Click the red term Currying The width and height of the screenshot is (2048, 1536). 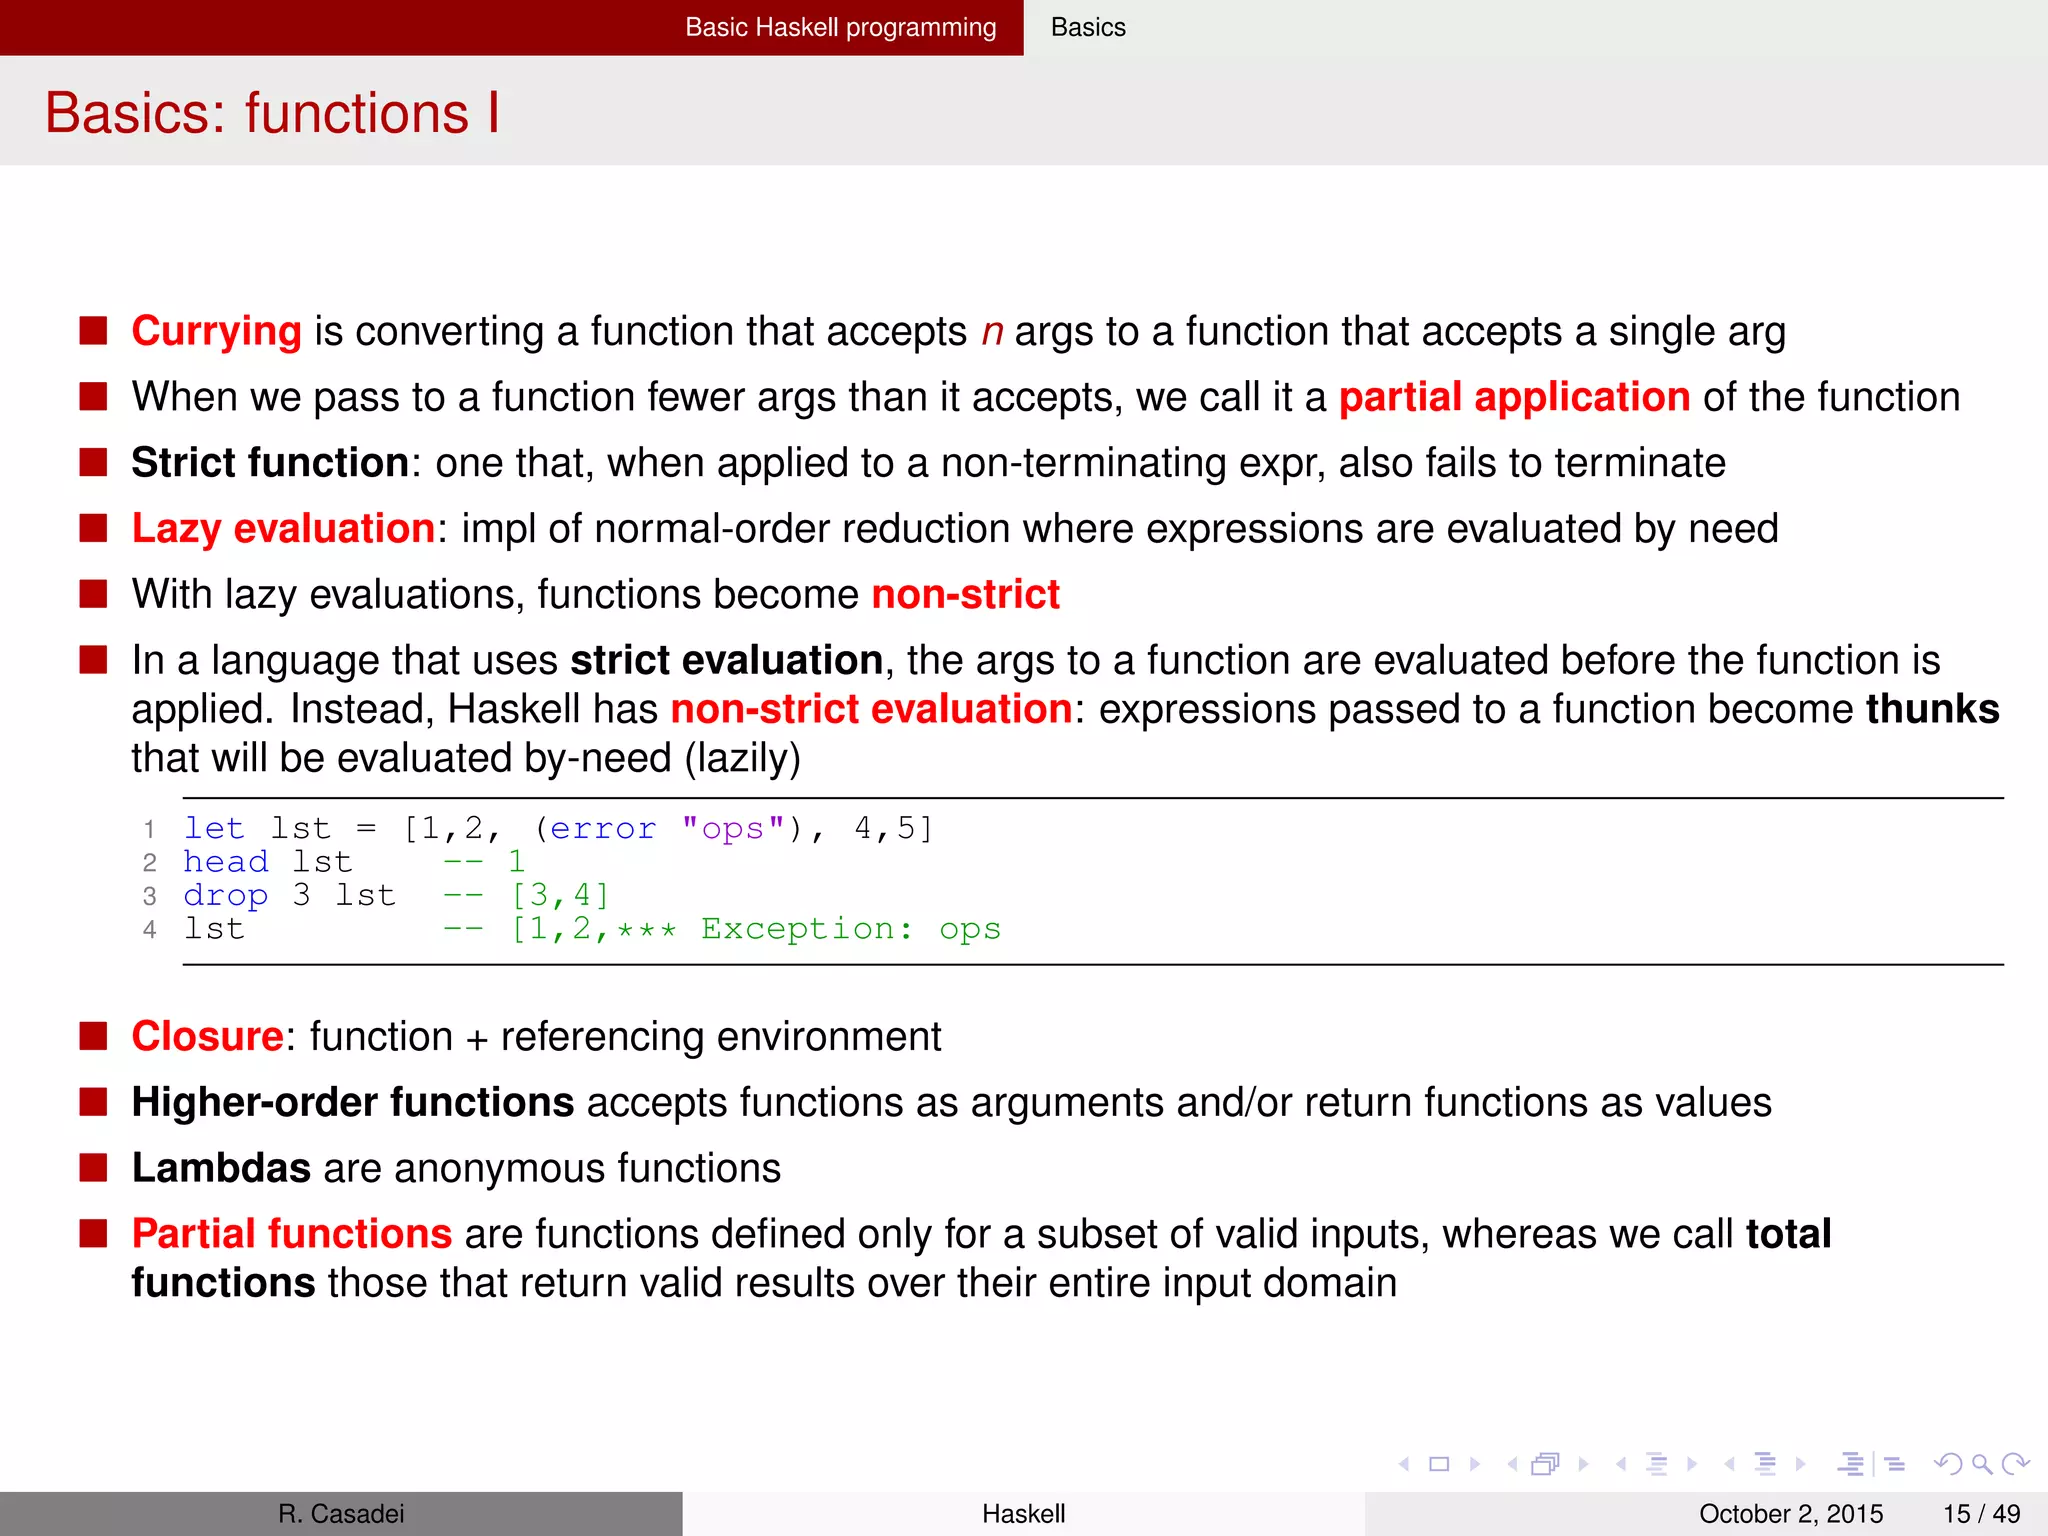tap(216, 332)
